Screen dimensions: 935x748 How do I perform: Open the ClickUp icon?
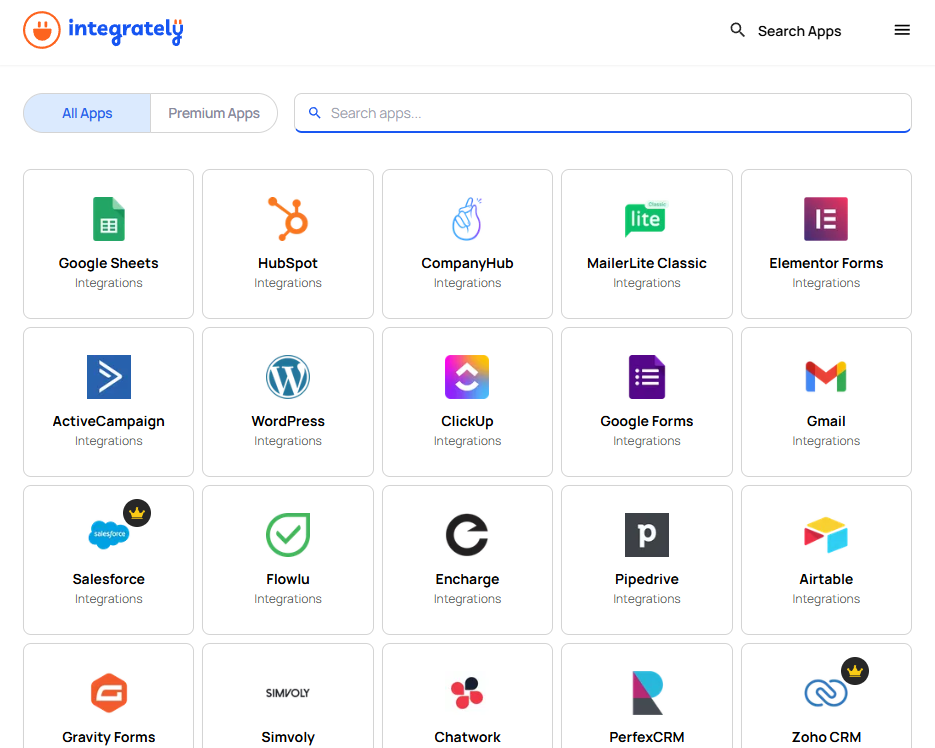pyautogui.click(x=467, y=377)
